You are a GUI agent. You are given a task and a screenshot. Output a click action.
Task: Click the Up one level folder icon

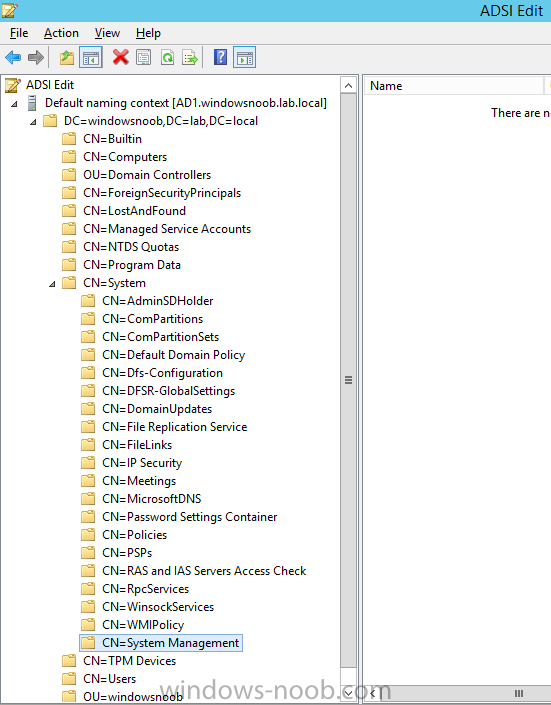point(67,58)
